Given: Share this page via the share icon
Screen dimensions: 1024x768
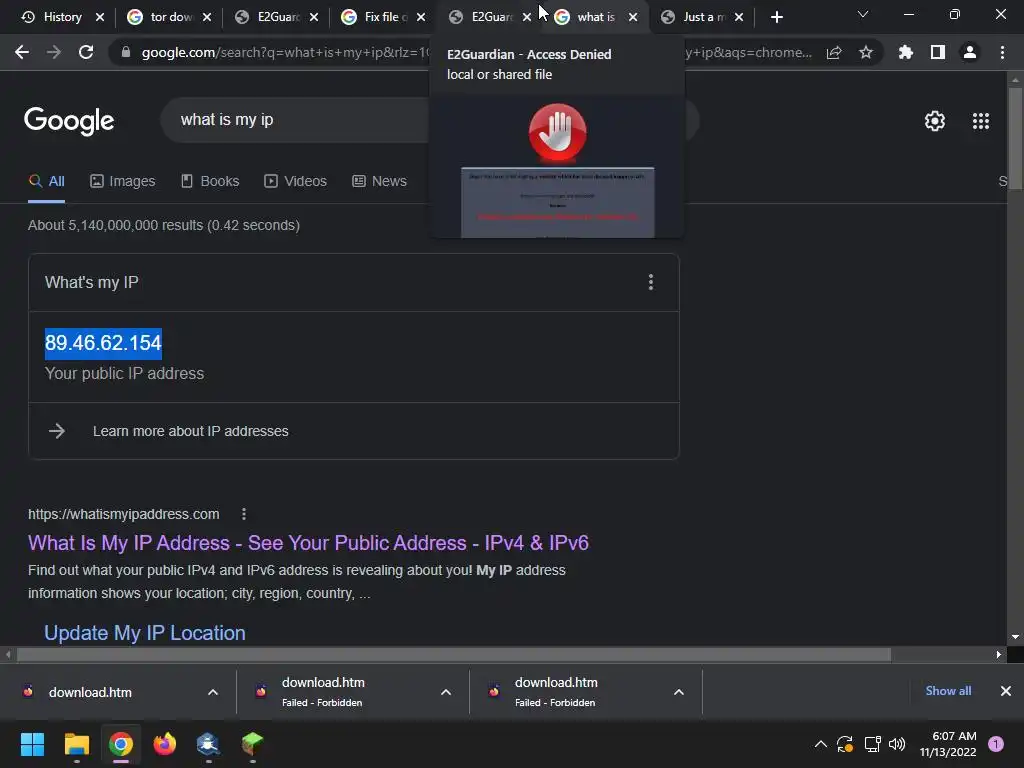Looking at the screenshot, I should click(834, 52).
